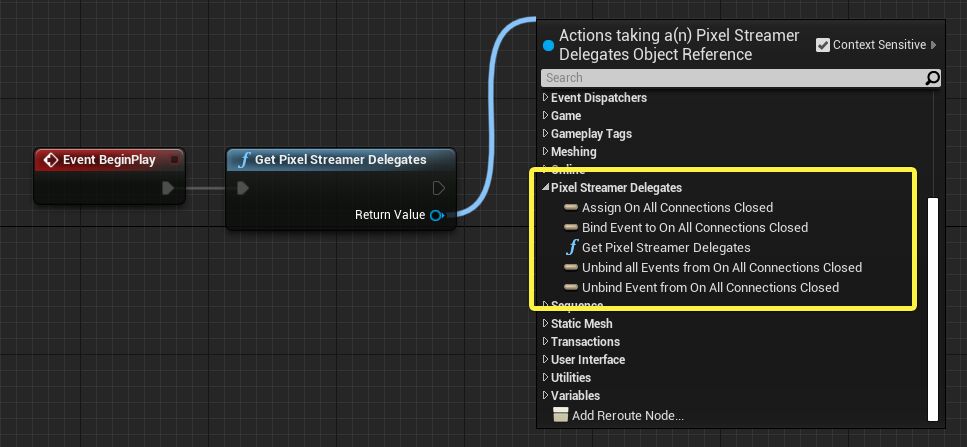The image size is (967, 447).
Task: Click the magnifying glass search icon
Action: click(932, 78)
